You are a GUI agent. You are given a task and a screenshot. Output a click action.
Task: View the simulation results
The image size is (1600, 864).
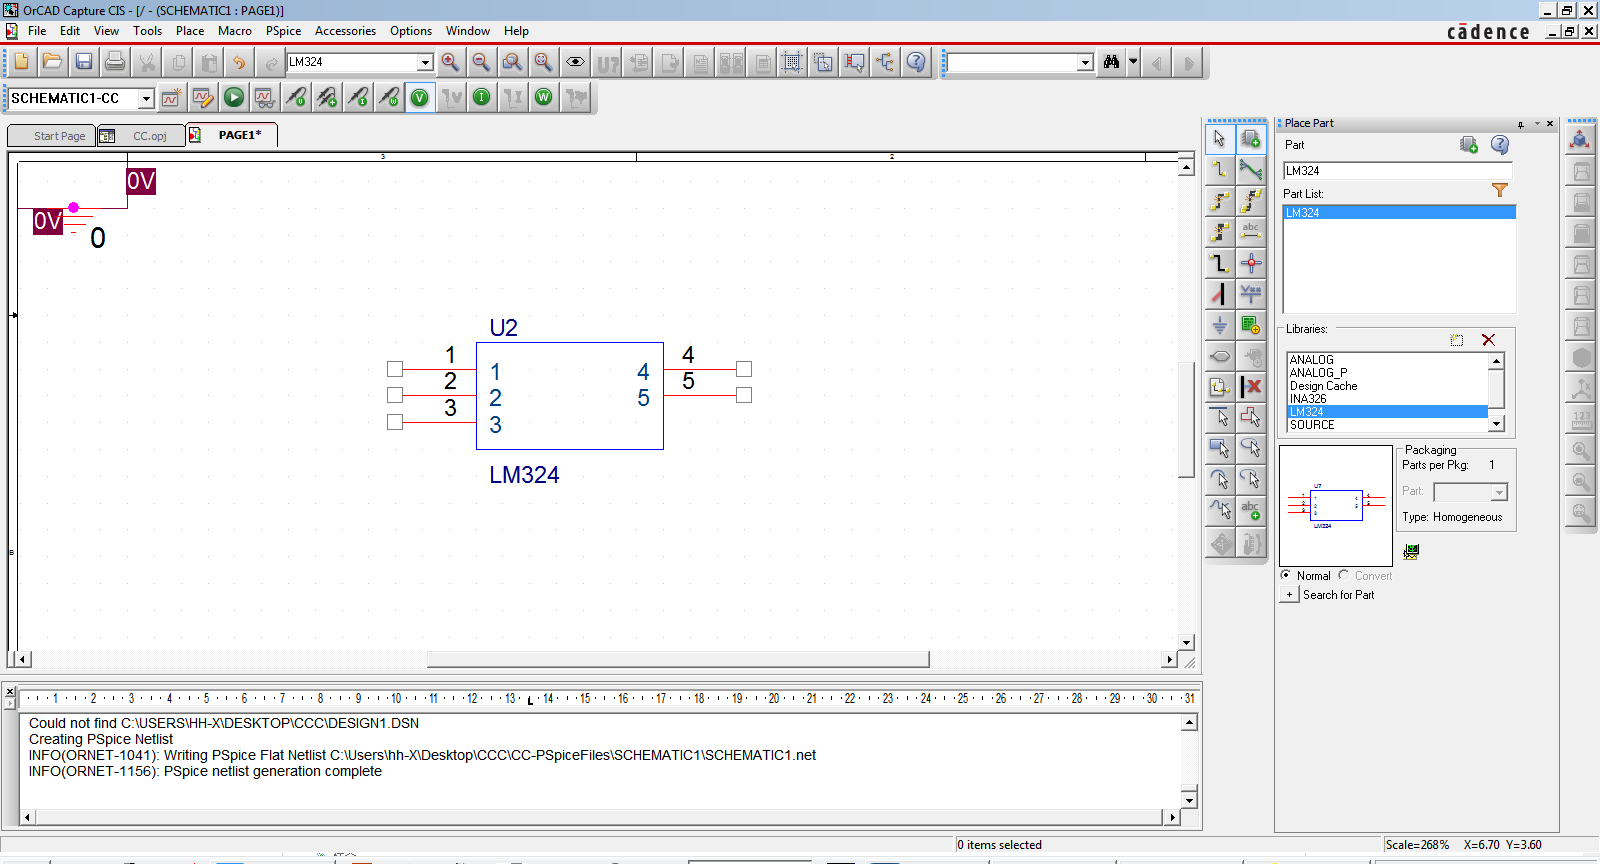click(264, 97)
